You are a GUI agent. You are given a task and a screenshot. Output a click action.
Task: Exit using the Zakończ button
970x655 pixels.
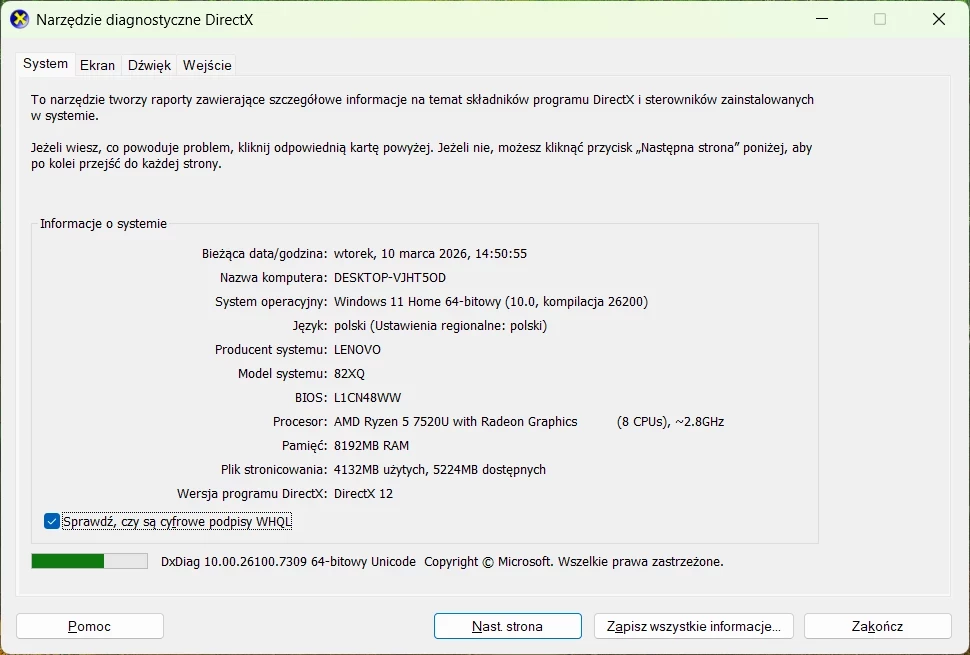[x=877, y=626]
